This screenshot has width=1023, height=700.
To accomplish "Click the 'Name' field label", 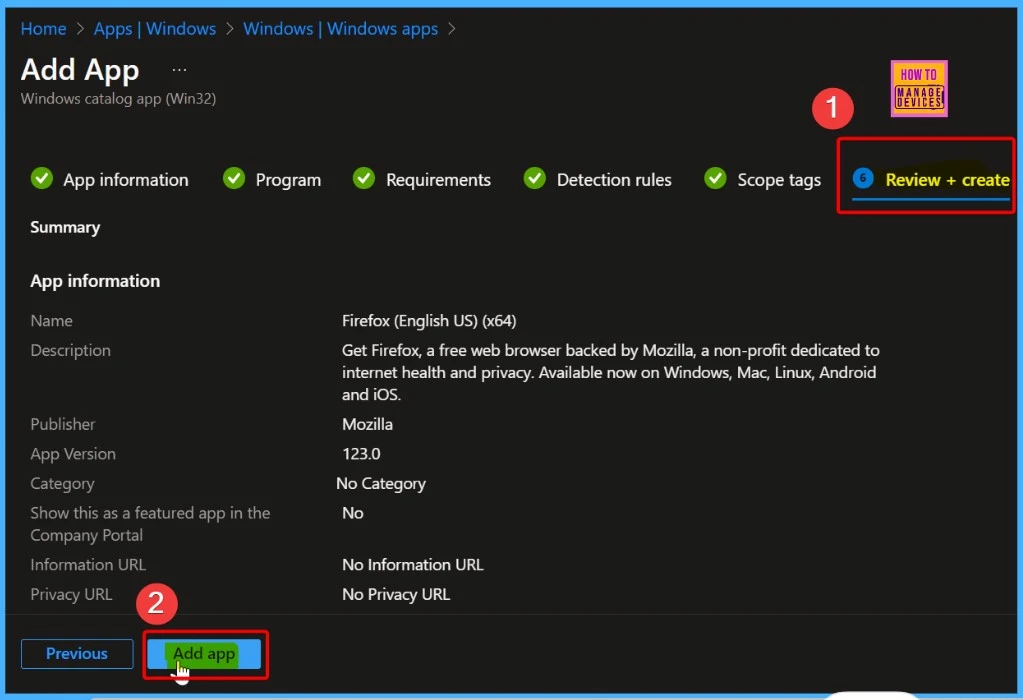I will pos(52,321).
